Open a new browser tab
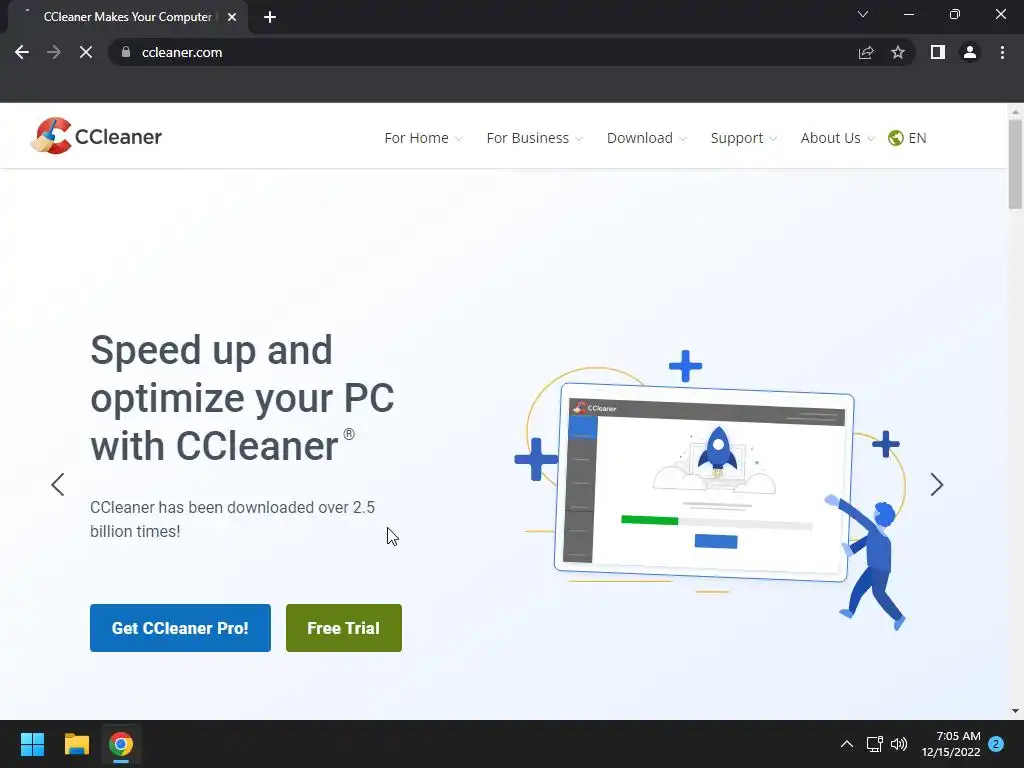Image resolution: width=1024 pixels, height=768 pixels. (270, 17)
